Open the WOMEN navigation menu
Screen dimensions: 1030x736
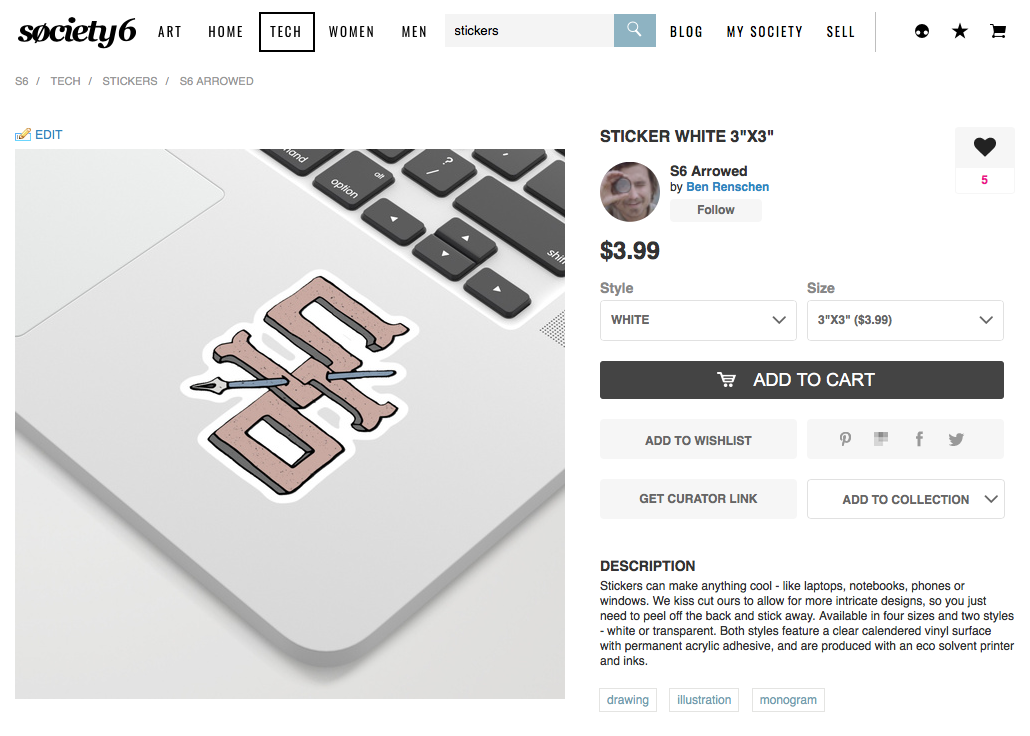coord(351,32)
